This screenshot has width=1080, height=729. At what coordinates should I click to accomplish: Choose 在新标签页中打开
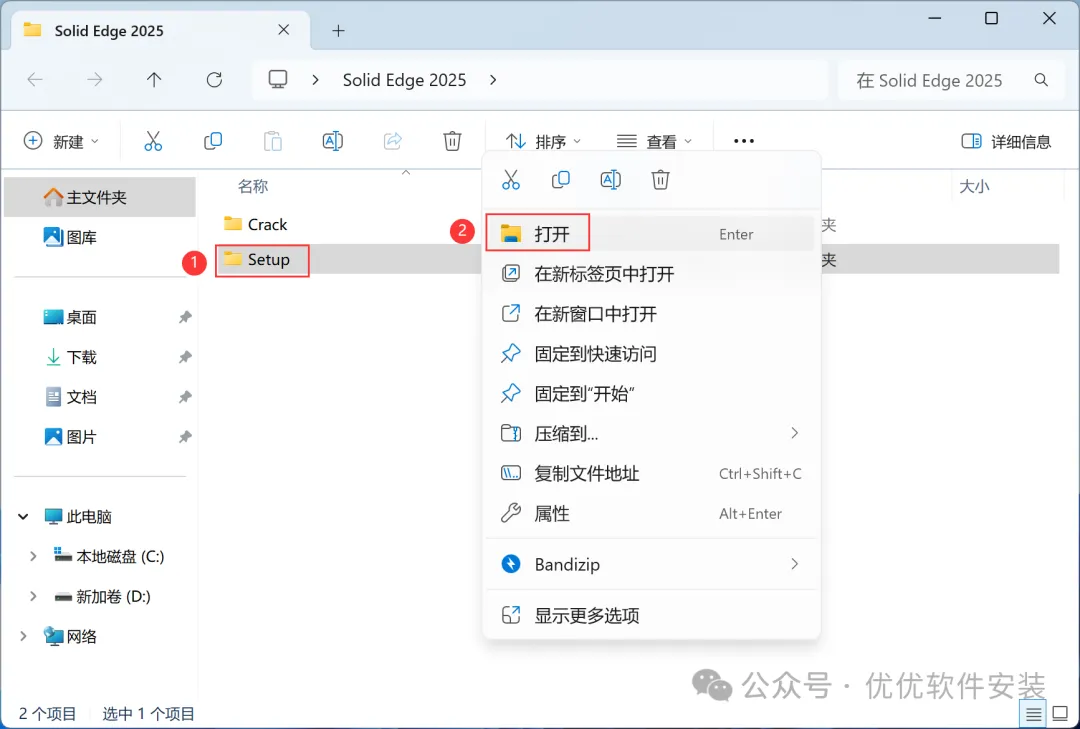click(651, 274)
